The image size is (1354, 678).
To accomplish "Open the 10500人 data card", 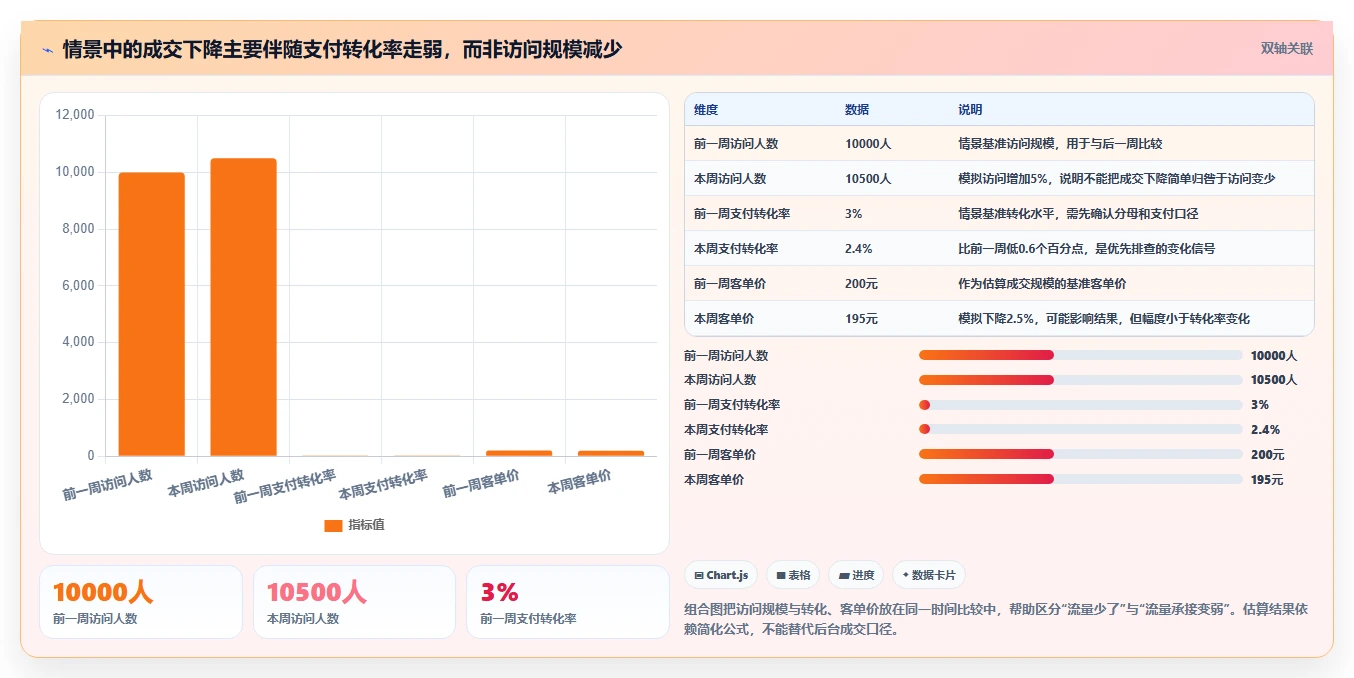I will (354, 602).
